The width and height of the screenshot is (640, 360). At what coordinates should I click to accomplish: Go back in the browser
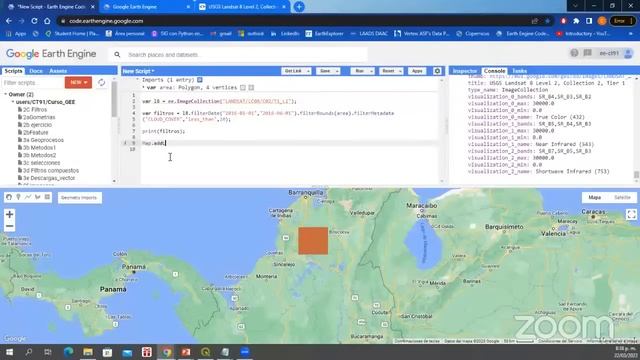click(x=9, y=21)
